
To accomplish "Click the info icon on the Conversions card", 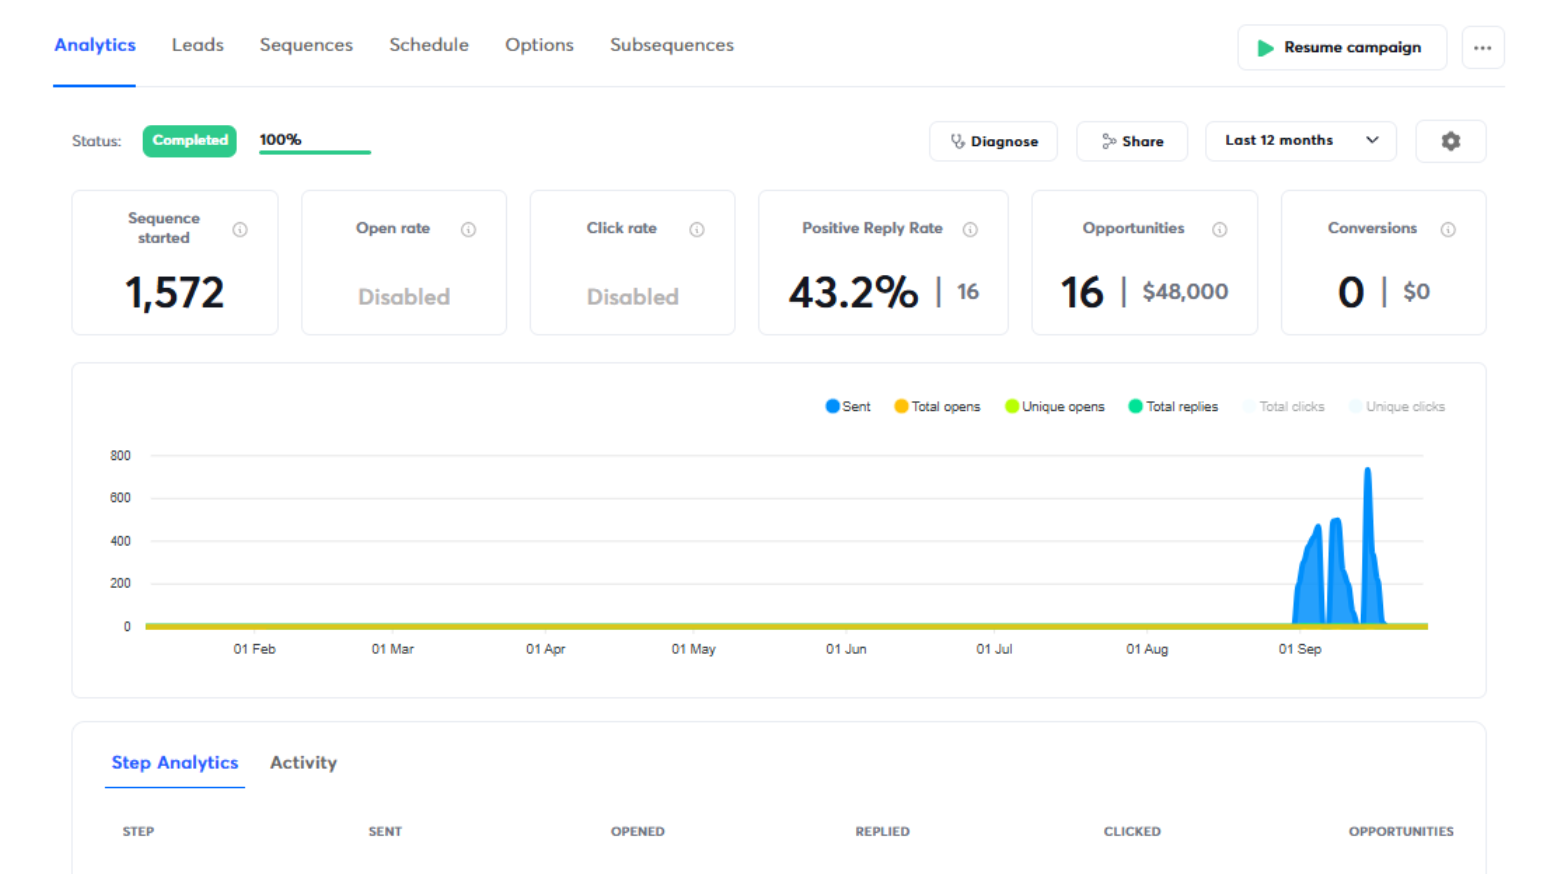I will 1449,229.
